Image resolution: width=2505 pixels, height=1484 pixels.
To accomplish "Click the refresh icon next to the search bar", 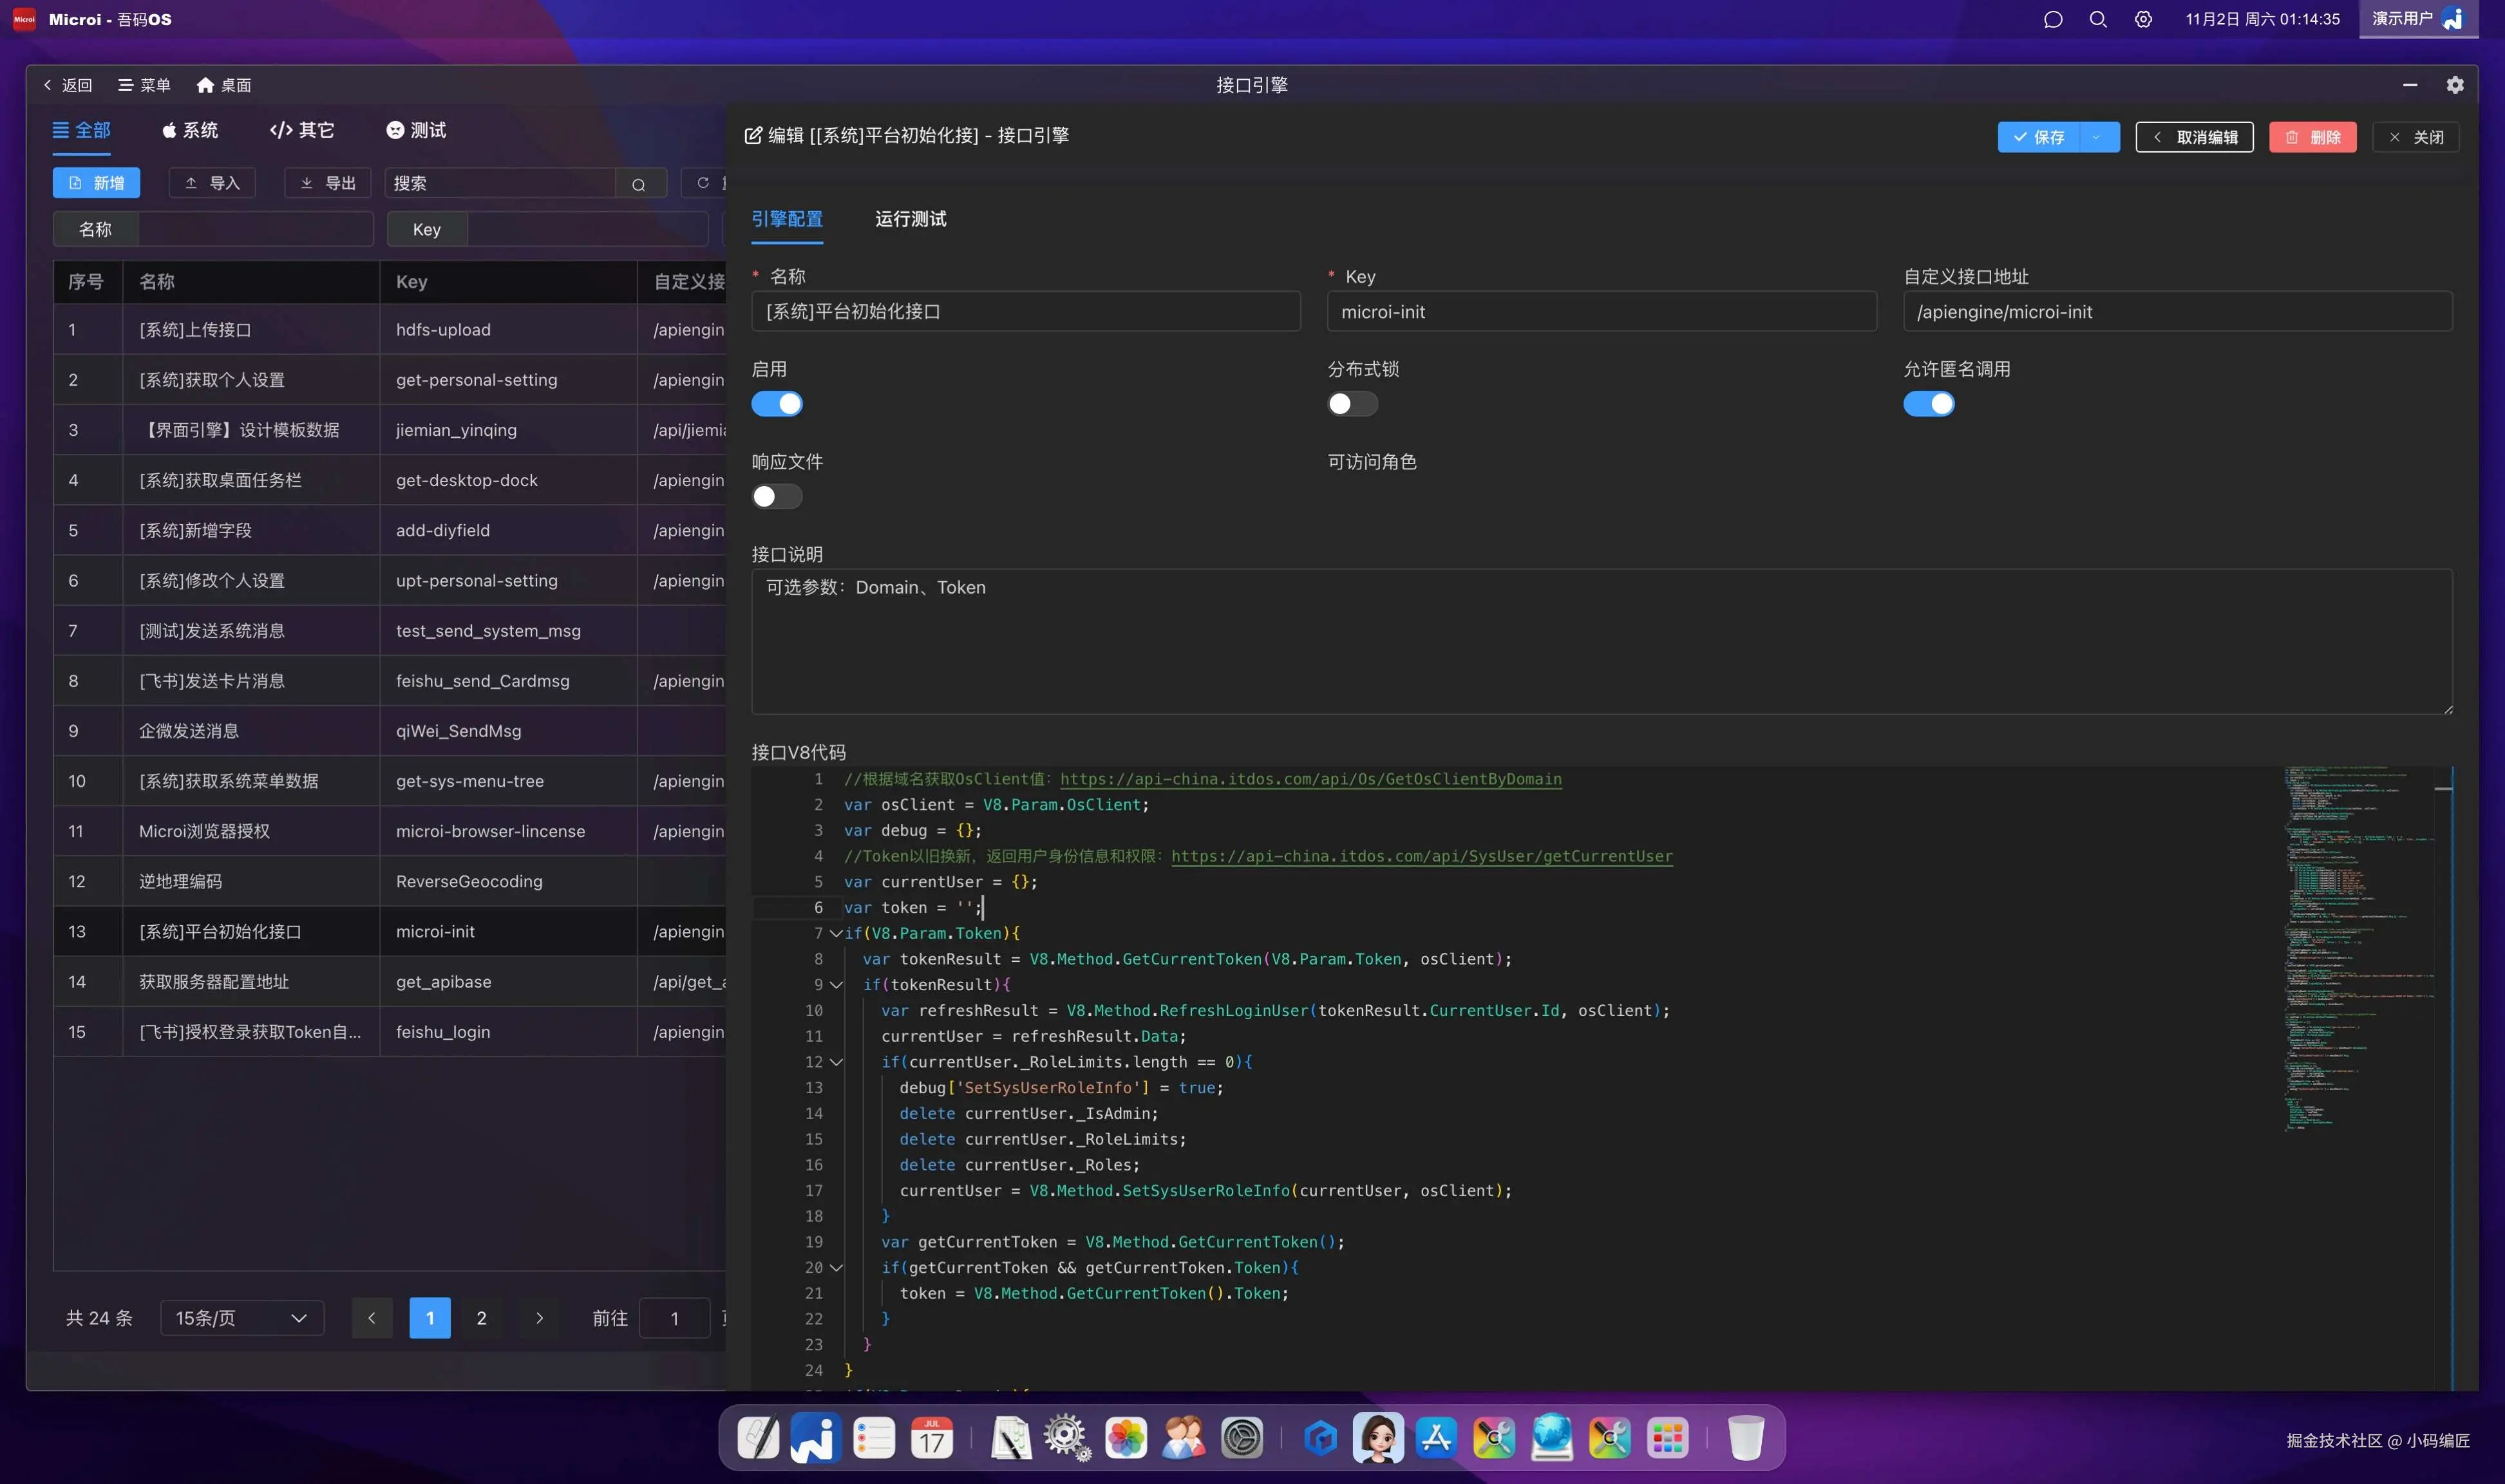I will click(703, 183).
